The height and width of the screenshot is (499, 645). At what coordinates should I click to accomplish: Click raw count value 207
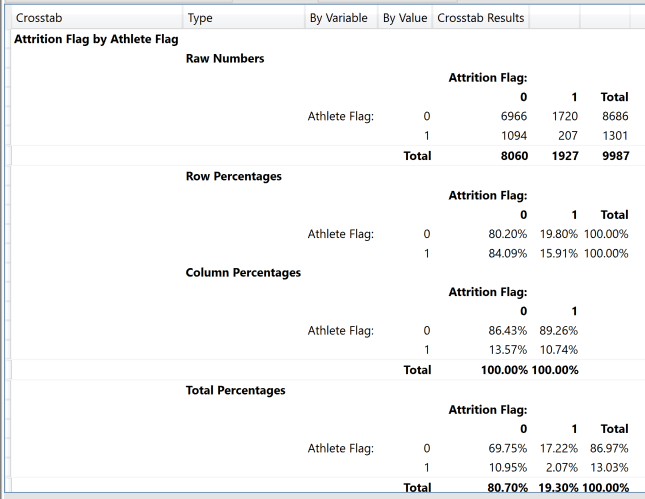pos(568,135)
